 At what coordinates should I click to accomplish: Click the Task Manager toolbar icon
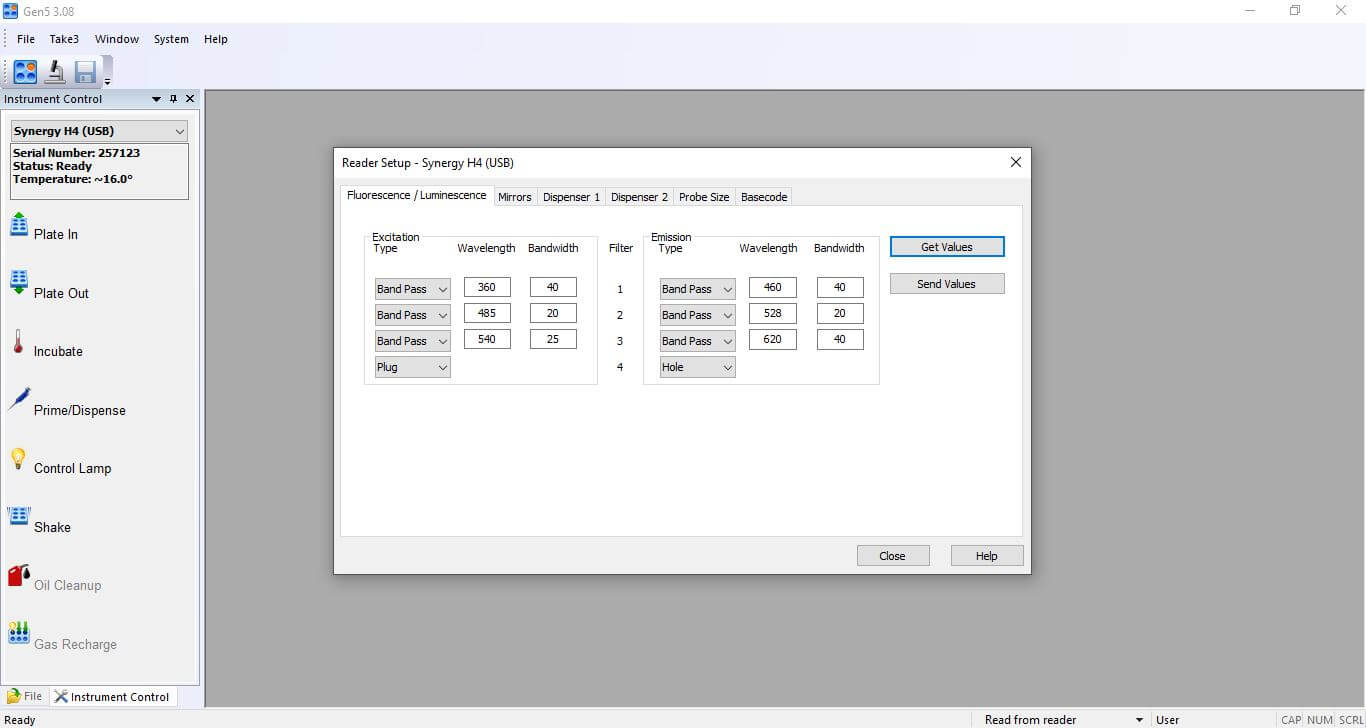click(25, 71)
